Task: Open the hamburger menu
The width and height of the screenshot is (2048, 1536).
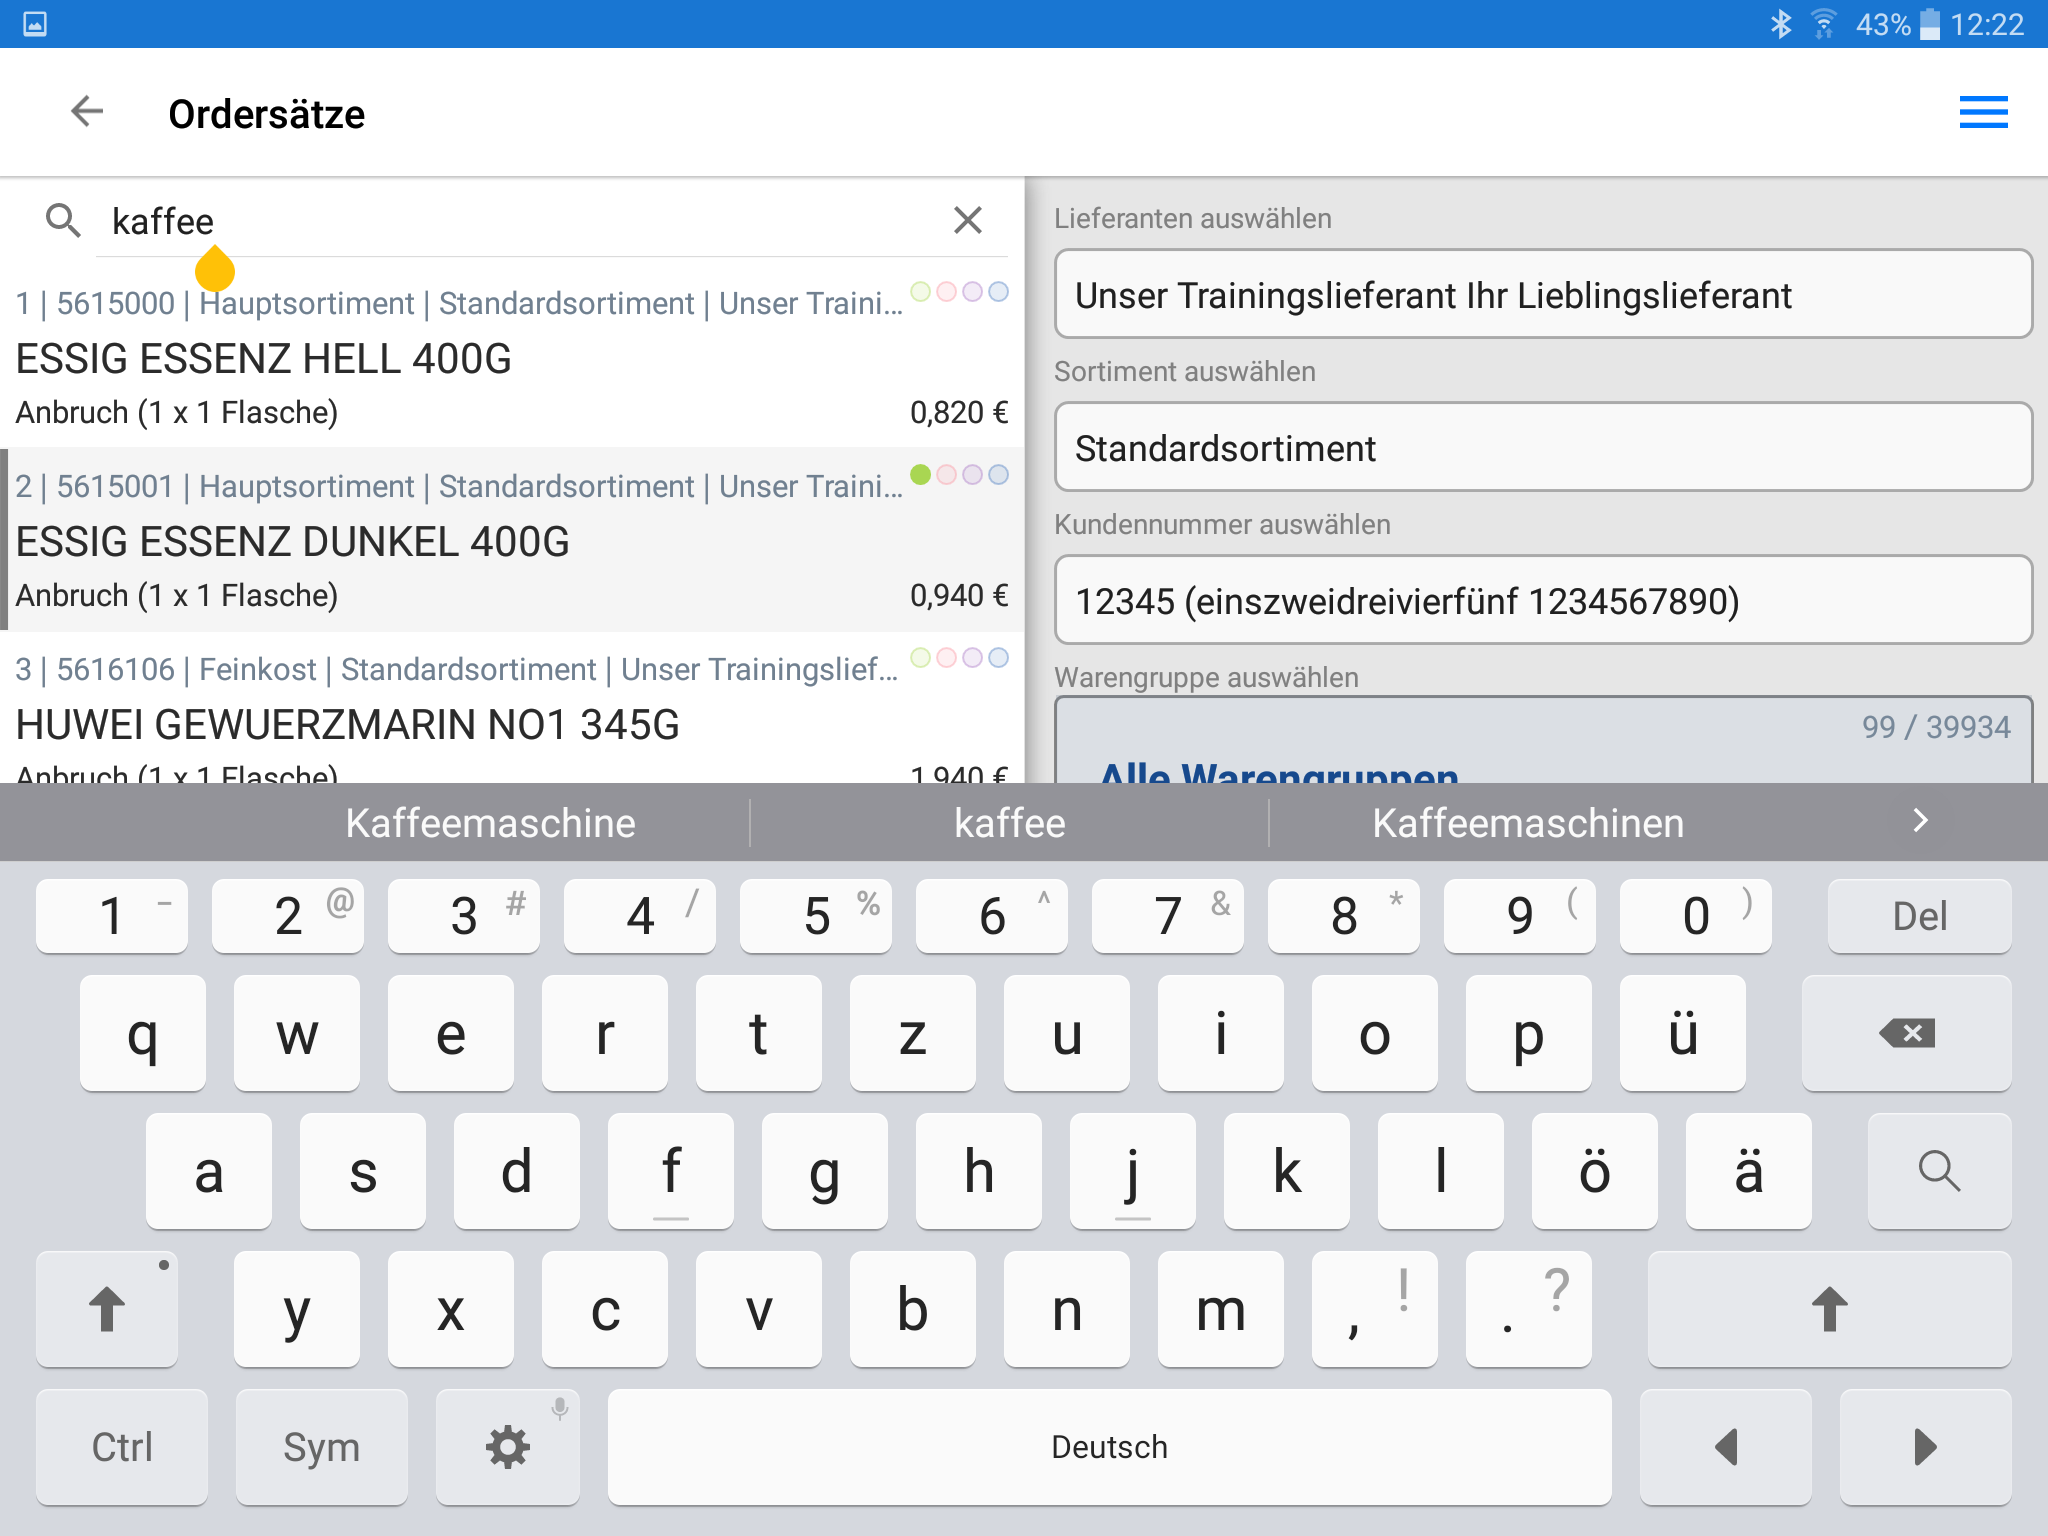Action: point(1982,112)
